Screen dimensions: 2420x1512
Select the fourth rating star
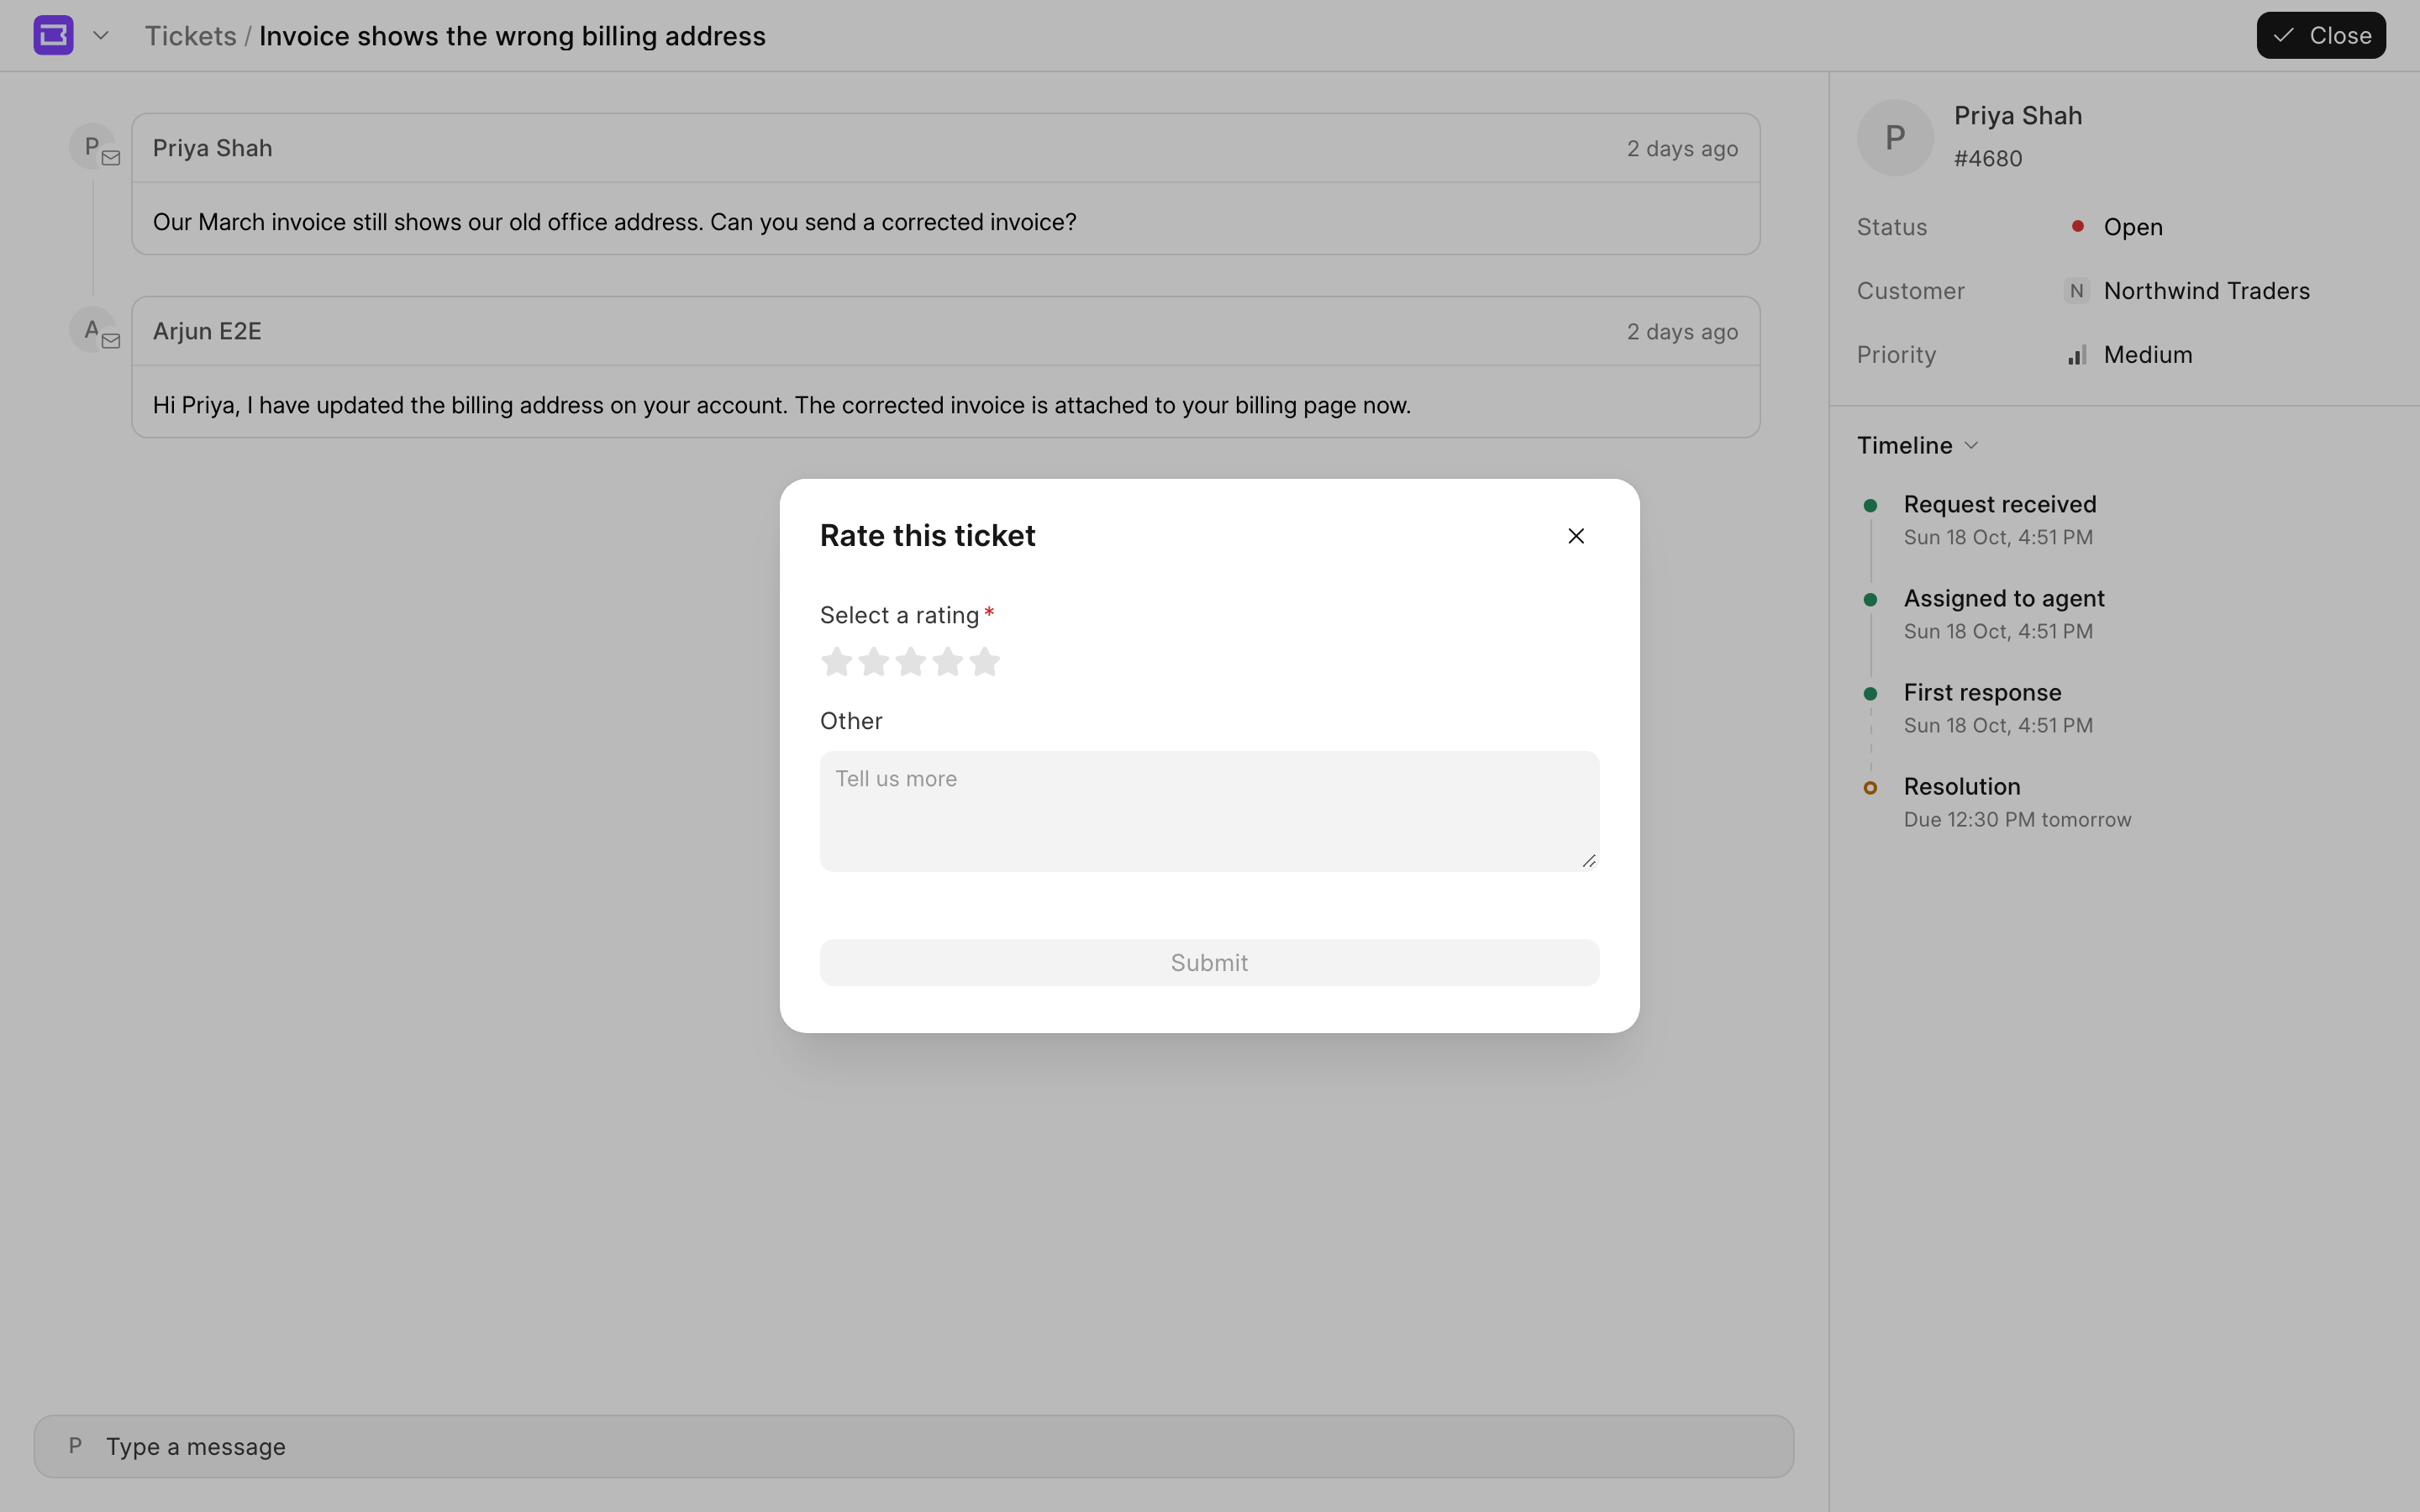click(x=947, y=661)
